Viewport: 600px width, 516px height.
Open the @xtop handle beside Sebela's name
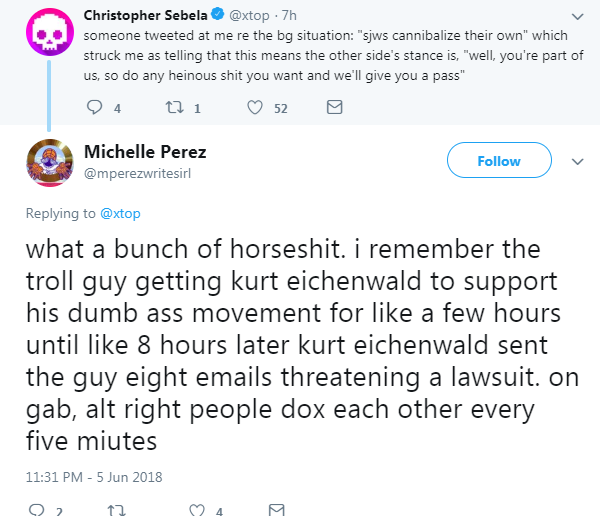(249, 15)
